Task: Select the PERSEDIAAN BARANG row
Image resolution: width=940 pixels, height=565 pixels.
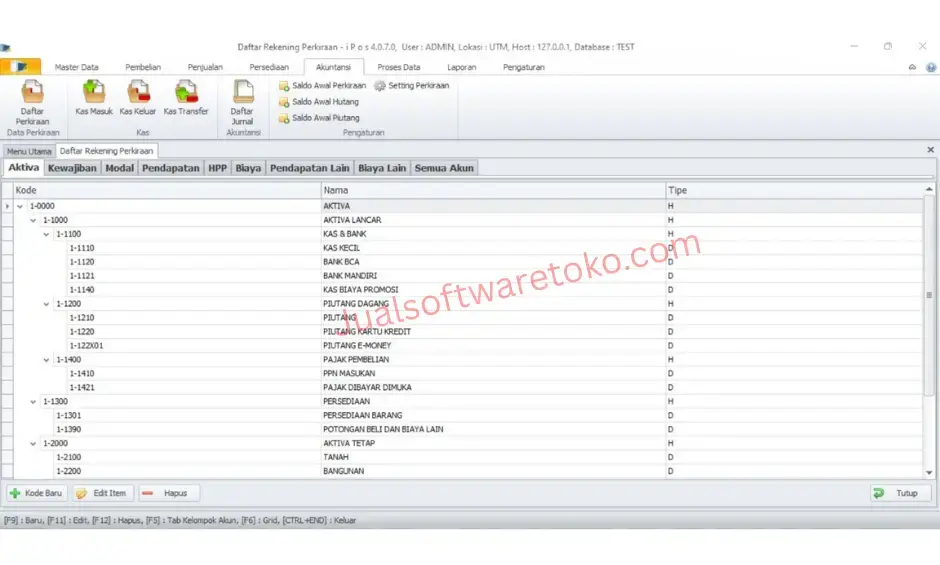Action: [468, 415]
